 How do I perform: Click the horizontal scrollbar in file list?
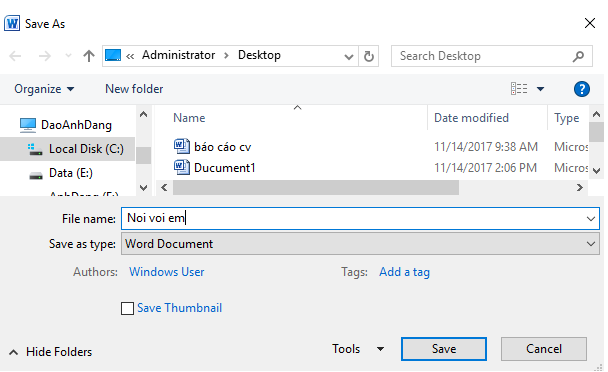coord(316,188)
